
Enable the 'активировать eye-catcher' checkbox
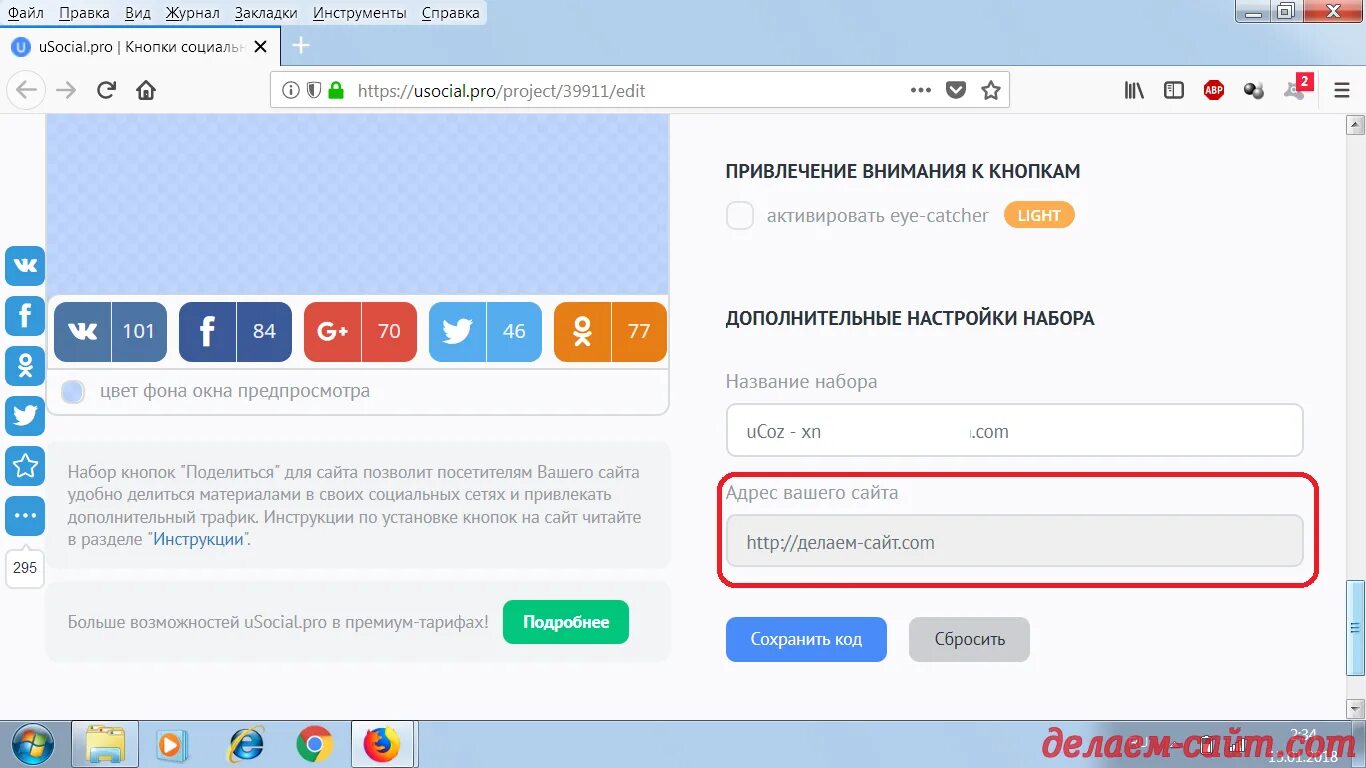[x=740, y=215]
